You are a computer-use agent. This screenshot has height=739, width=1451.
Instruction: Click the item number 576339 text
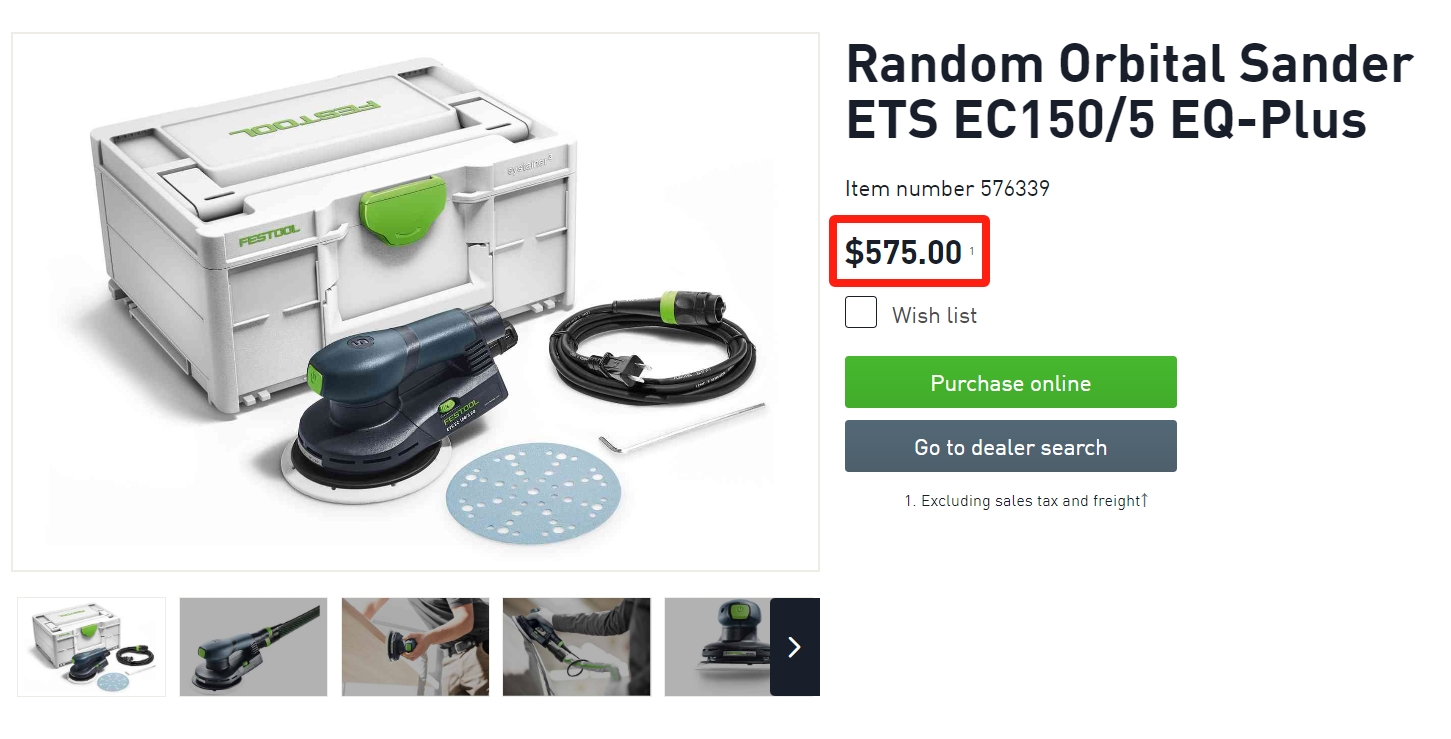click(x=947, y=188)
